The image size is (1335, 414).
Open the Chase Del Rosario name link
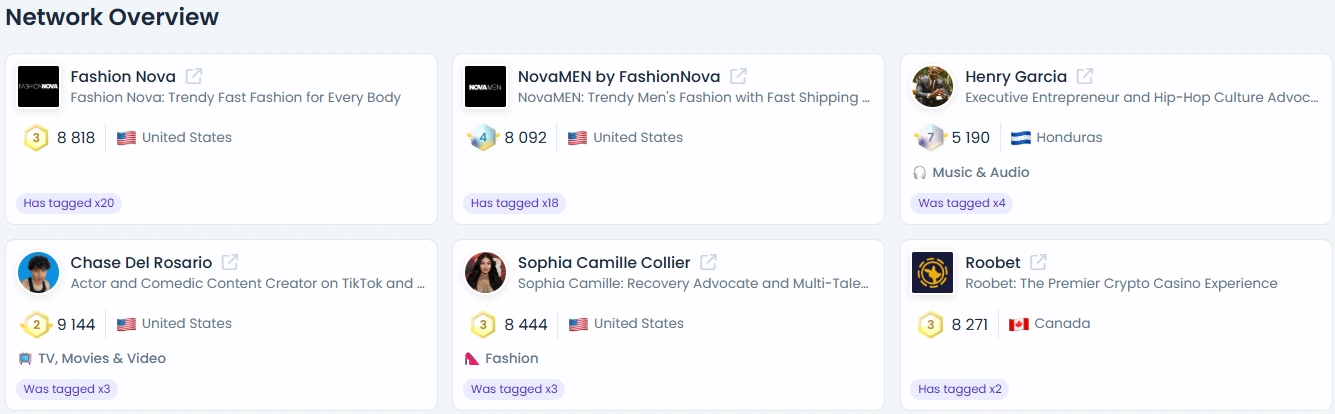[x=141, y=262]
